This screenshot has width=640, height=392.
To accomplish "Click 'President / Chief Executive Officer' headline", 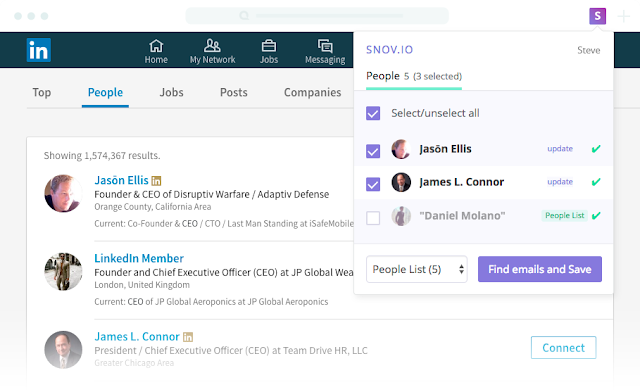I will pyautogui.click(x=231, y=350).
